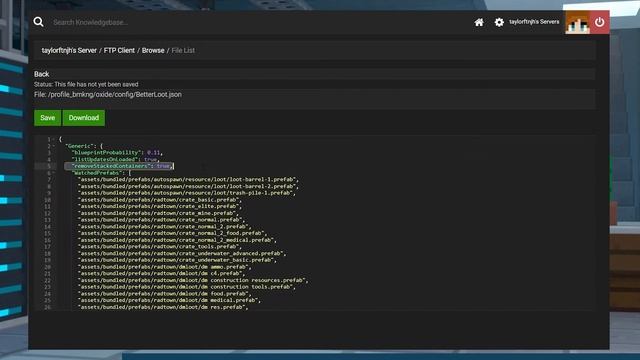Viewport: 640px width, 360px height.
Task: Click the crate_underwater_basic.prefab line
Action: point(177,260)
